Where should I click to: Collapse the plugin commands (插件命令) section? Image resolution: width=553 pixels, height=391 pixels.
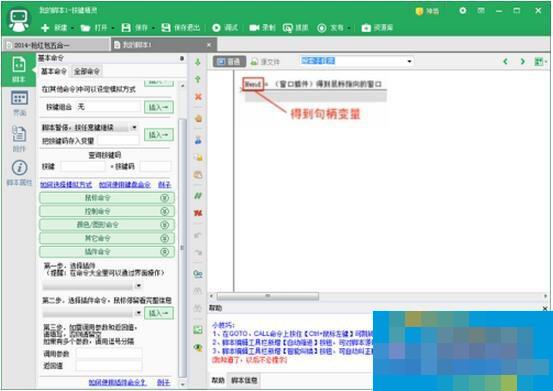pyautogui.click(x=107, y=252)
